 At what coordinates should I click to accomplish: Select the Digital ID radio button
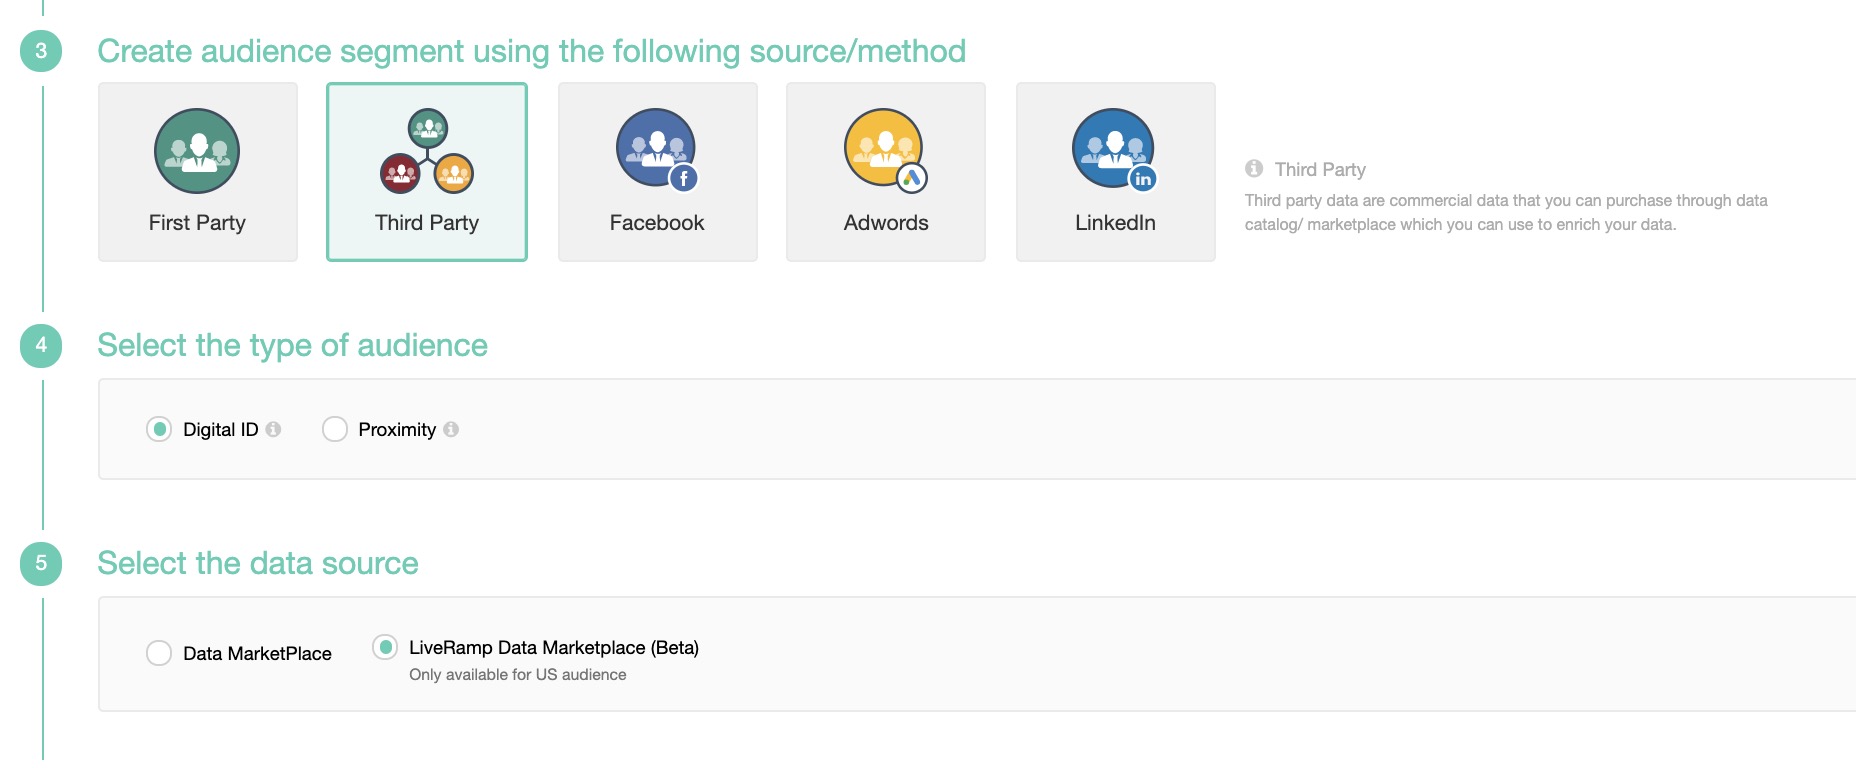point(159,429)
